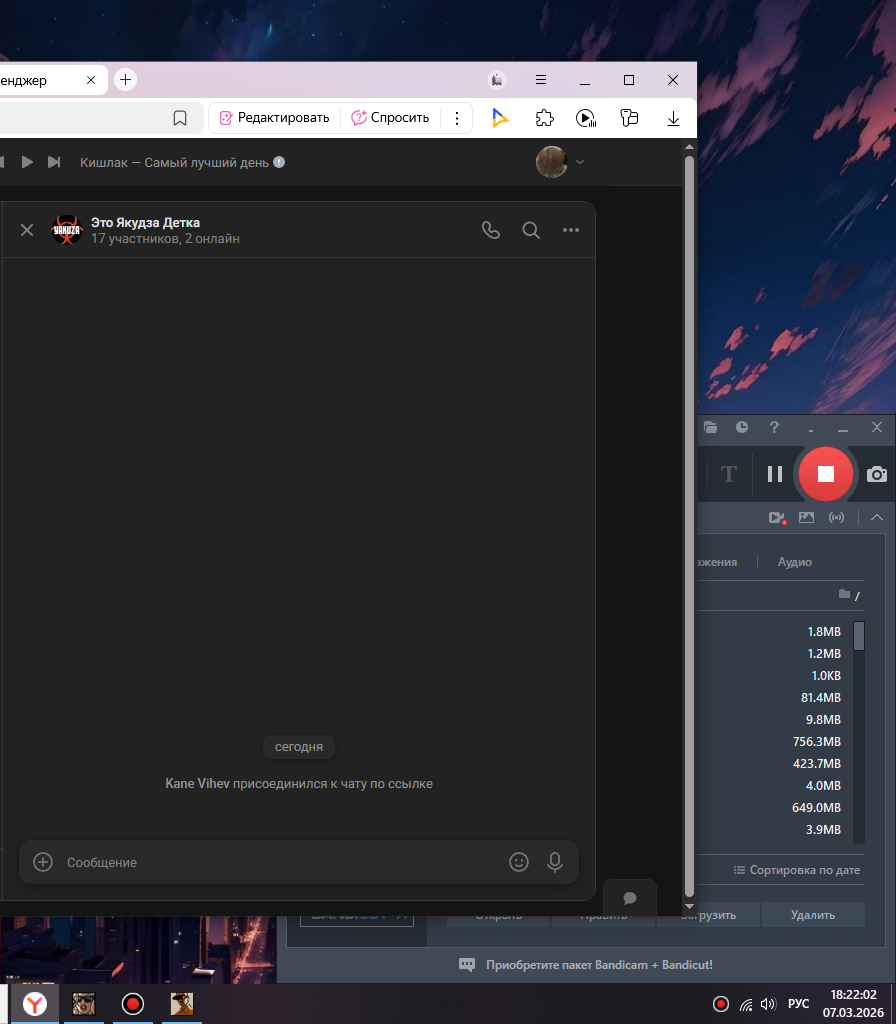Collapse the Bandicam panel with chevron
896x1024 pixels.
(877, 517)
